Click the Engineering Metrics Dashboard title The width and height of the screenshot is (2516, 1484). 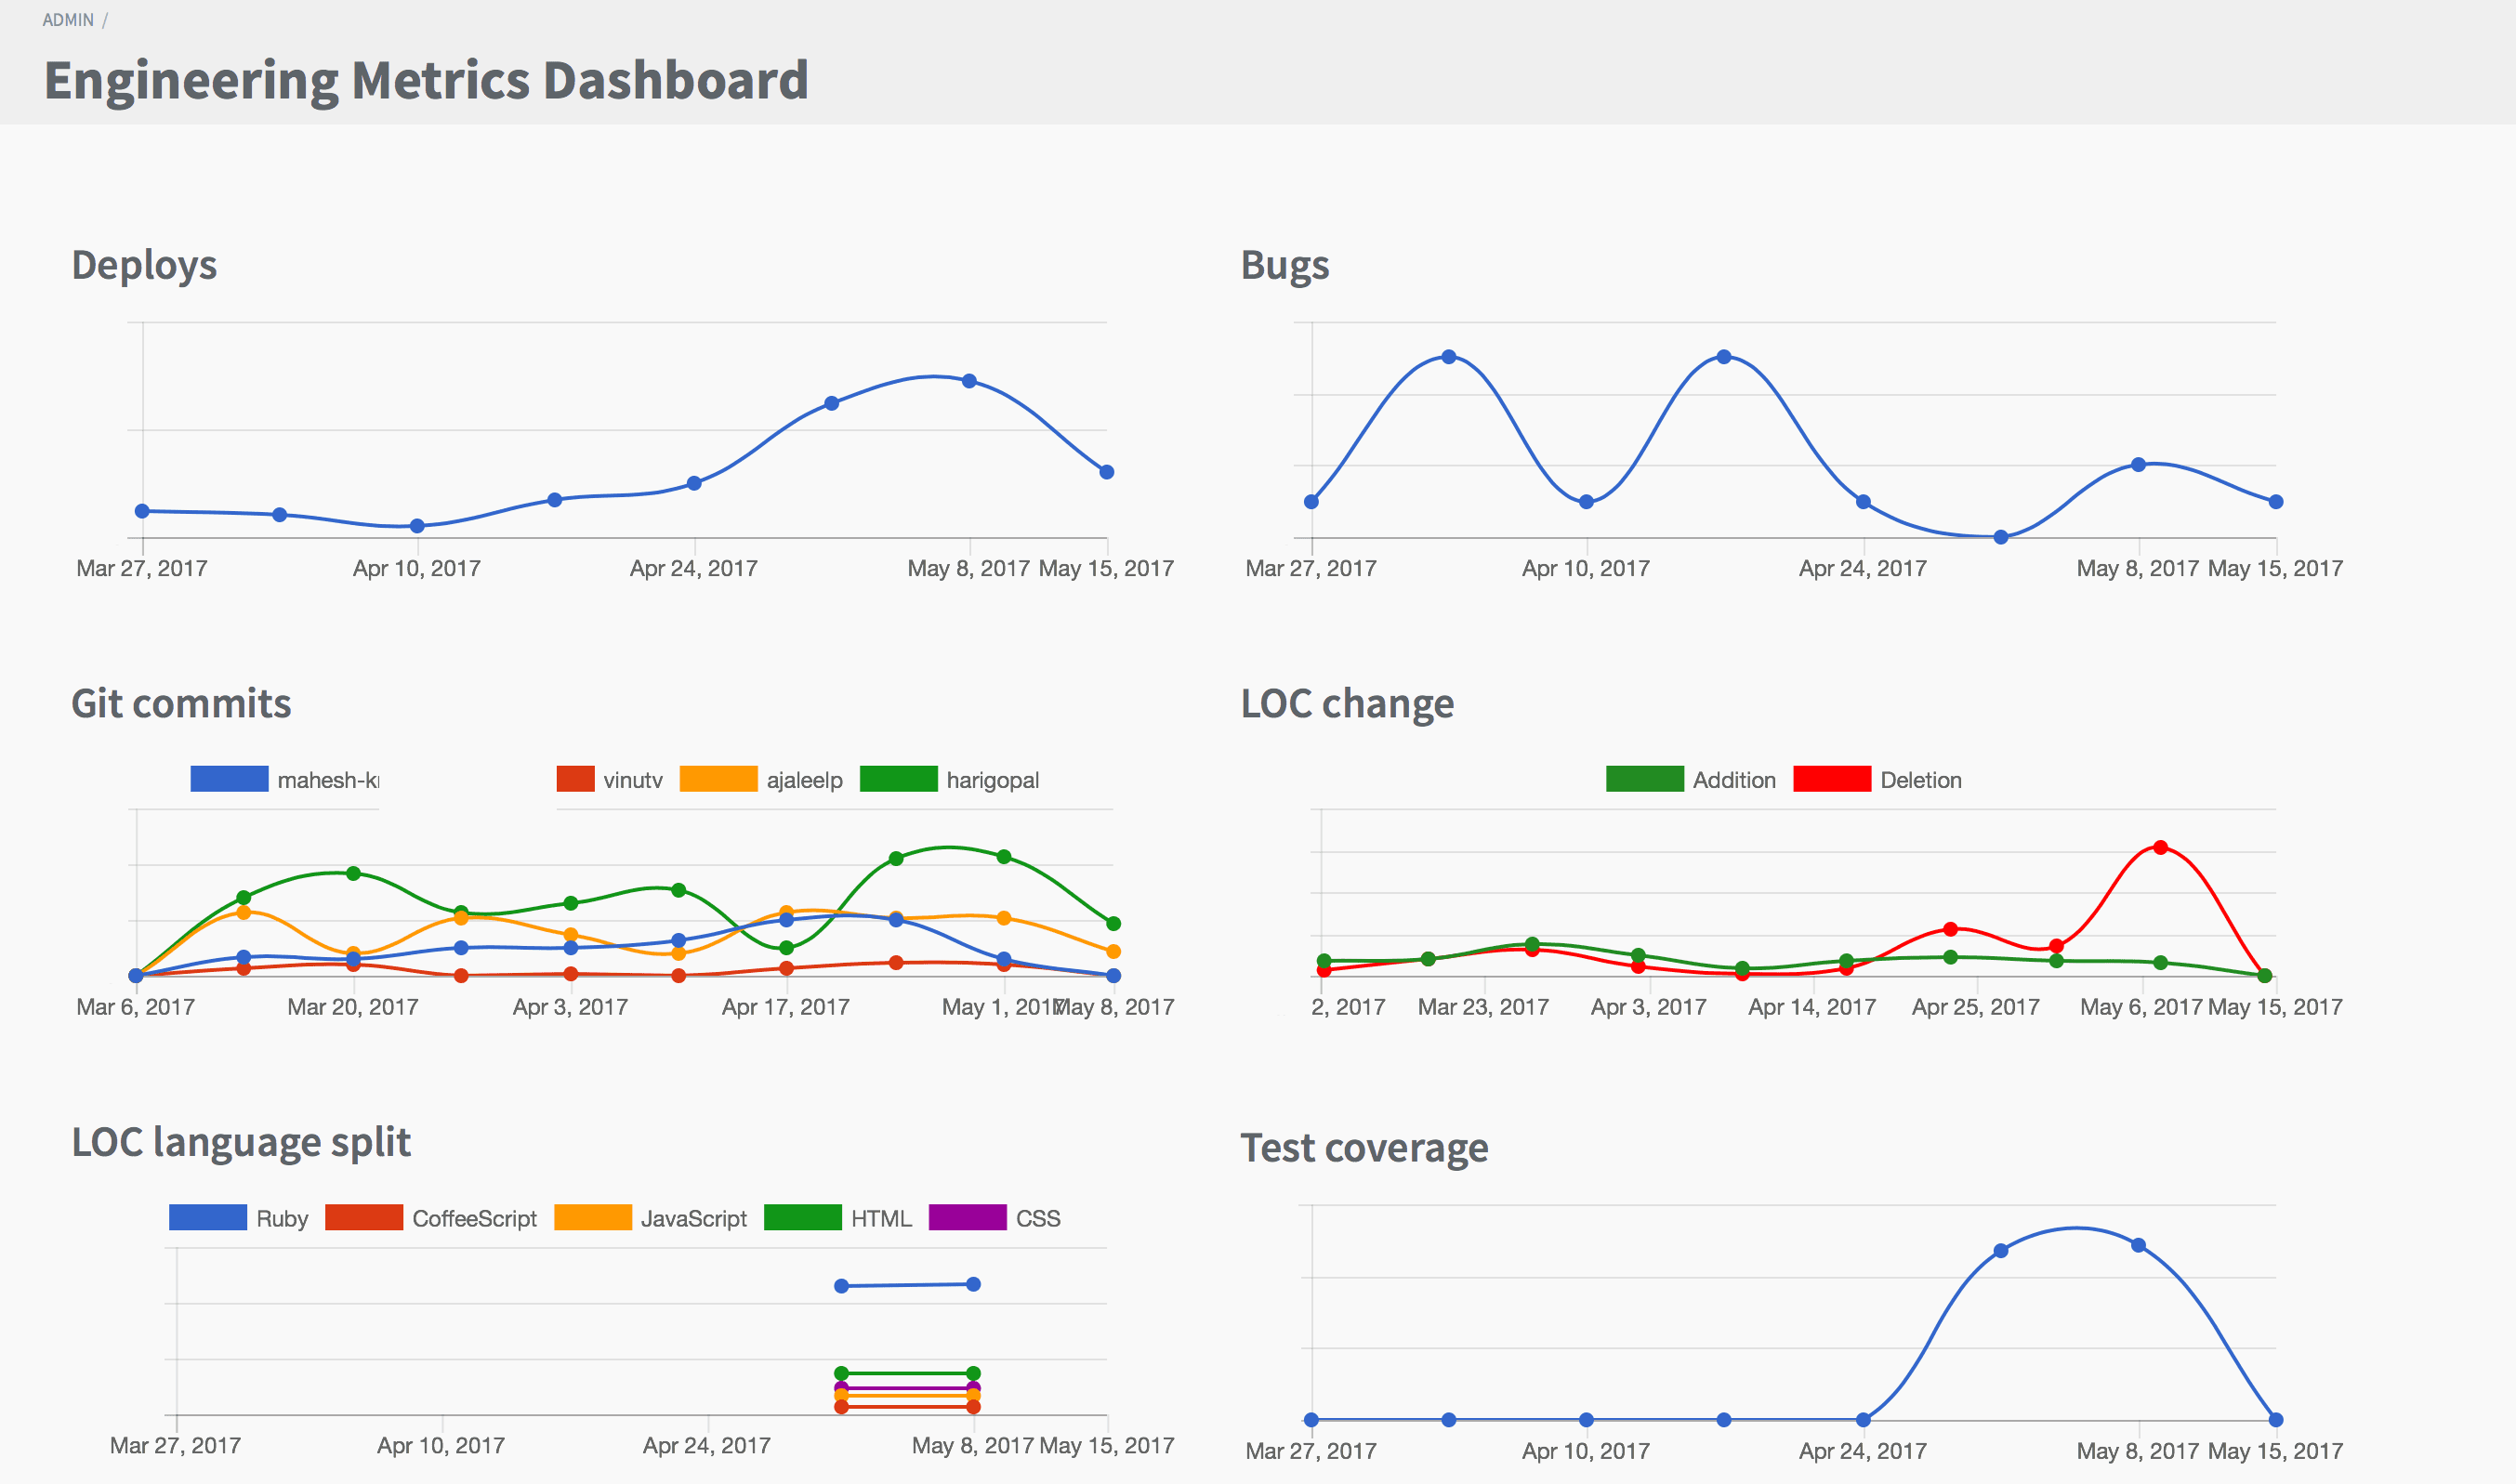(x=426, y=79)
